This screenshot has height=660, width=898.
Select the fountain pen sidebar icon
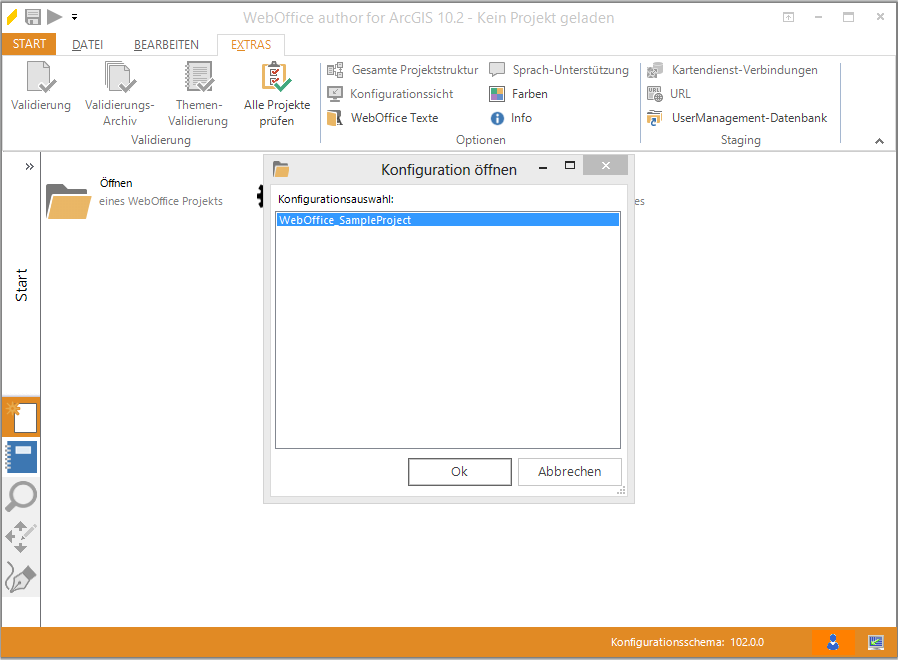(21, 577)
